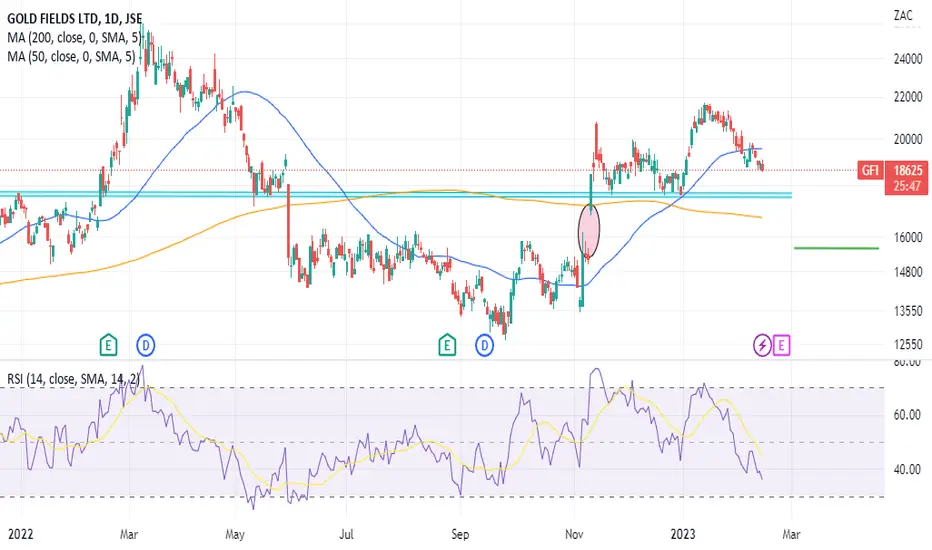Click the 16000 price axis label

(908, 237)
